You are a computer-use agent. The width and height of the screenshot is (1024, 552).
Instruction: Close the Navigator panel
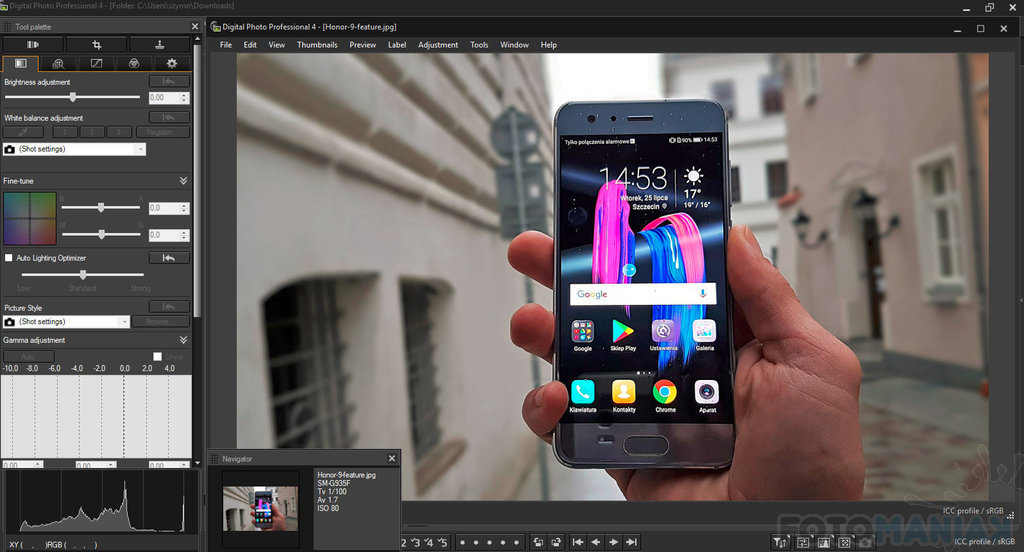pyautogui.click(x=392, y=459)
